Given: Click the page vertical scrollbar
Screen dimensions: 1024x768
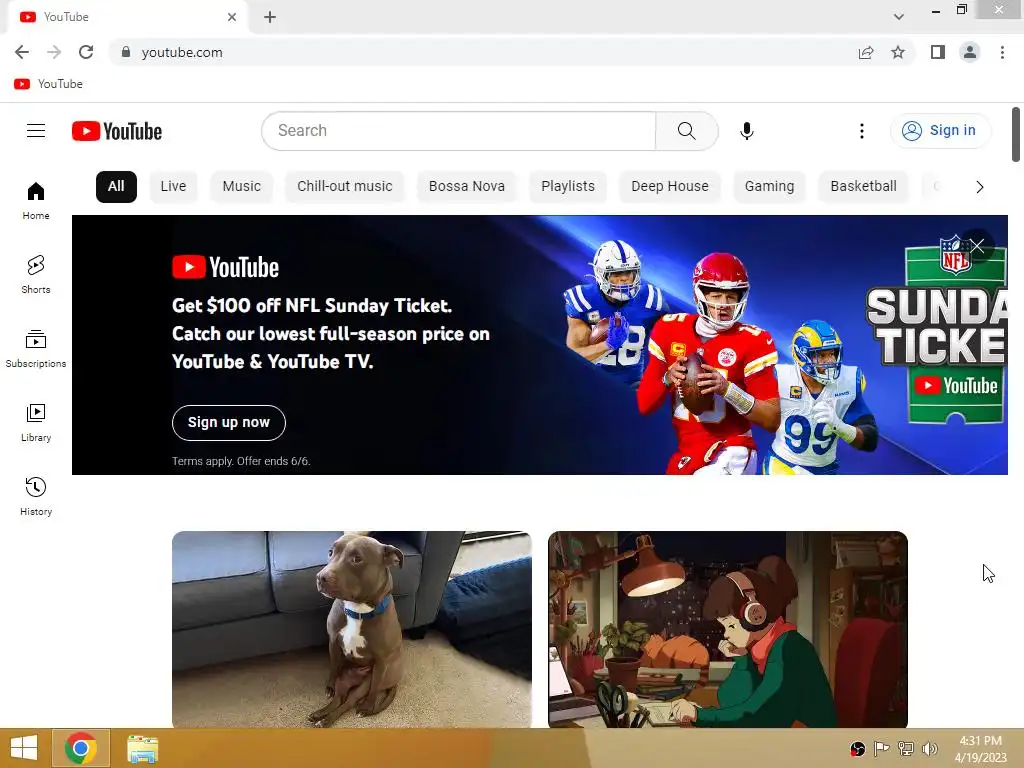Looking at the screenshot, I should click(1016, 135).
